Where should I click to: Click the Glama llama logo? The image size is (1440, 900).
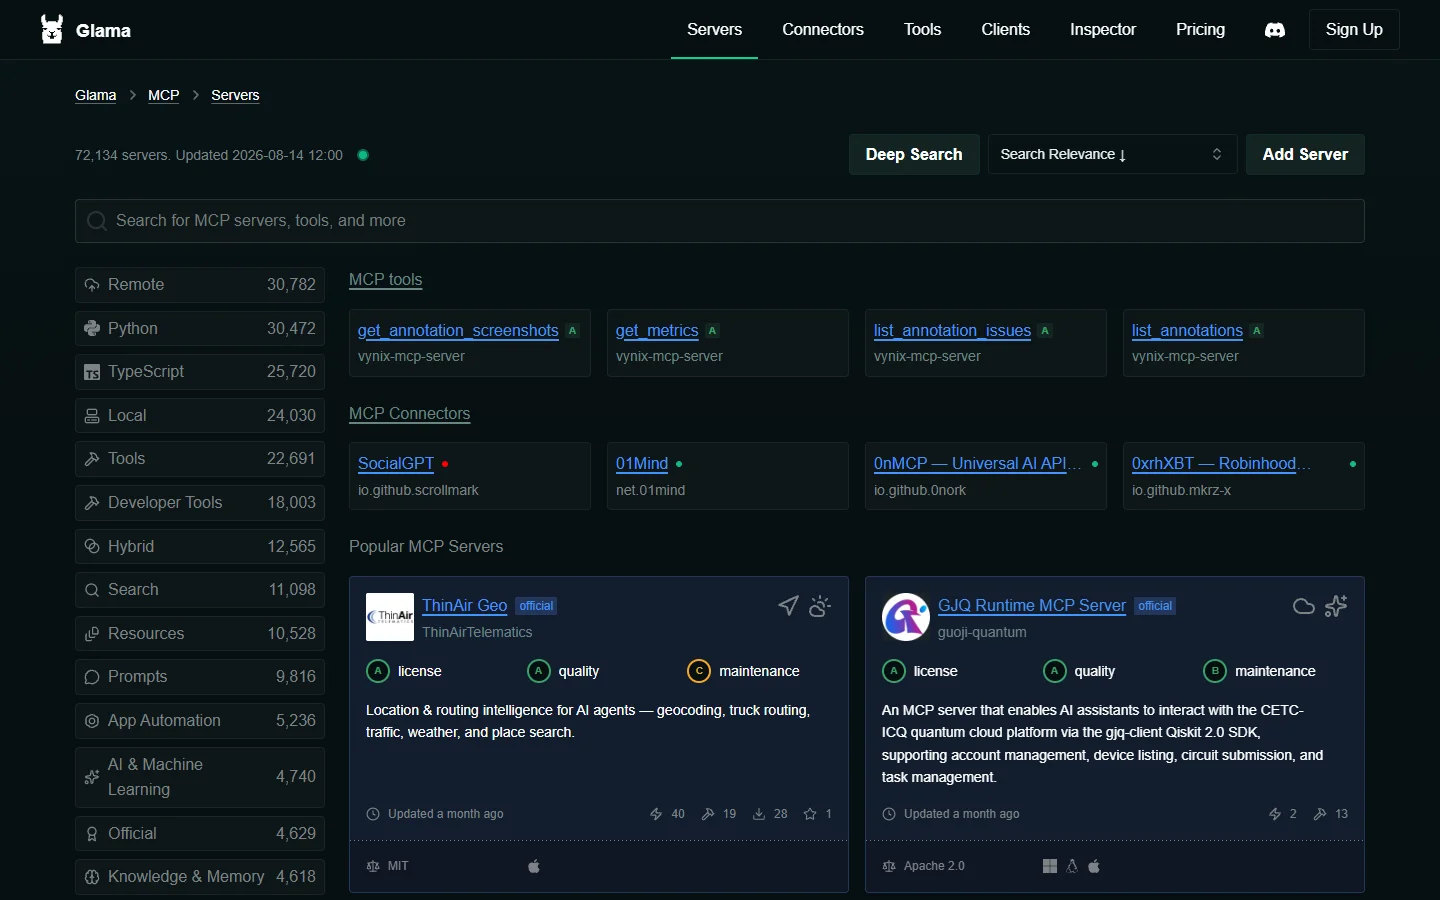[x=52, y=29]
